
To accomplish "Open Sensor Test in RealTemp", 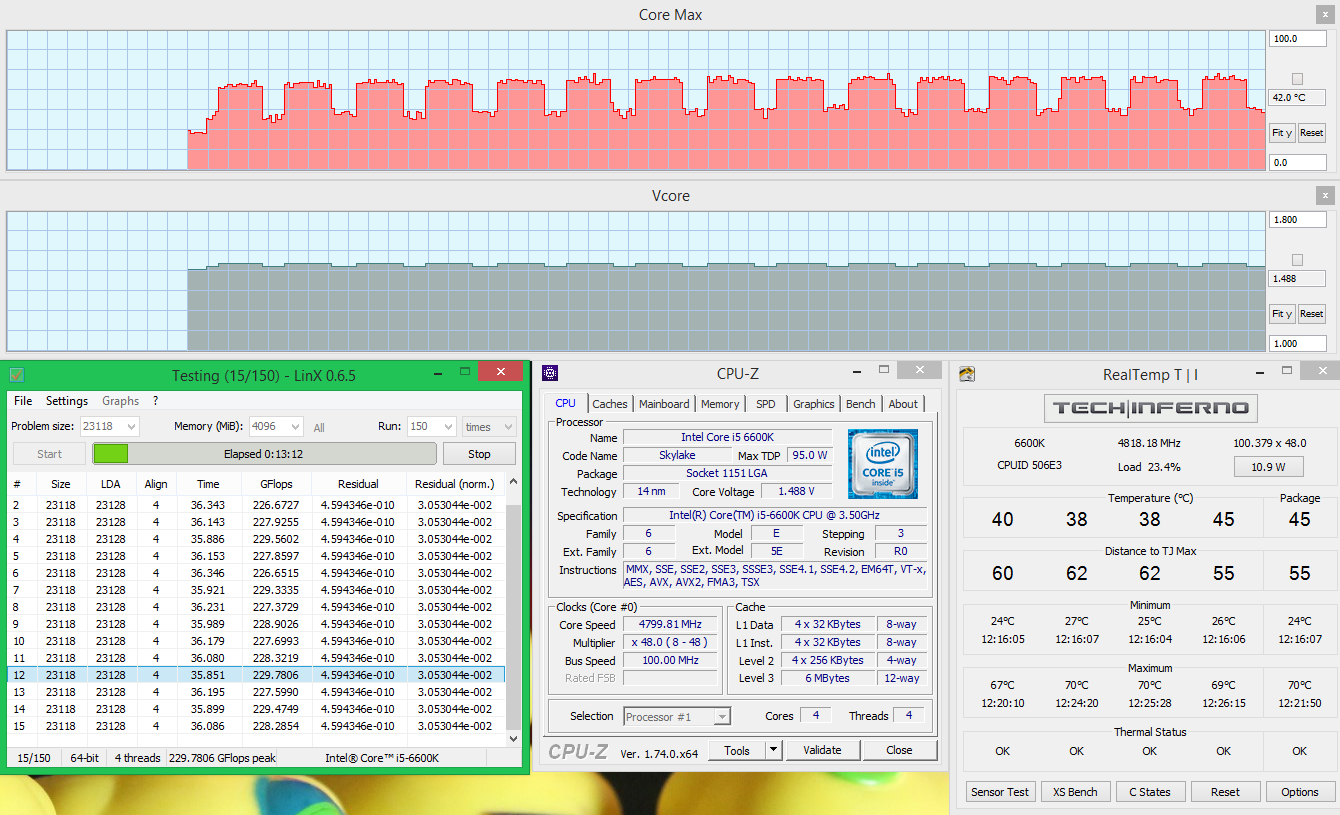I will [1000, 791].
